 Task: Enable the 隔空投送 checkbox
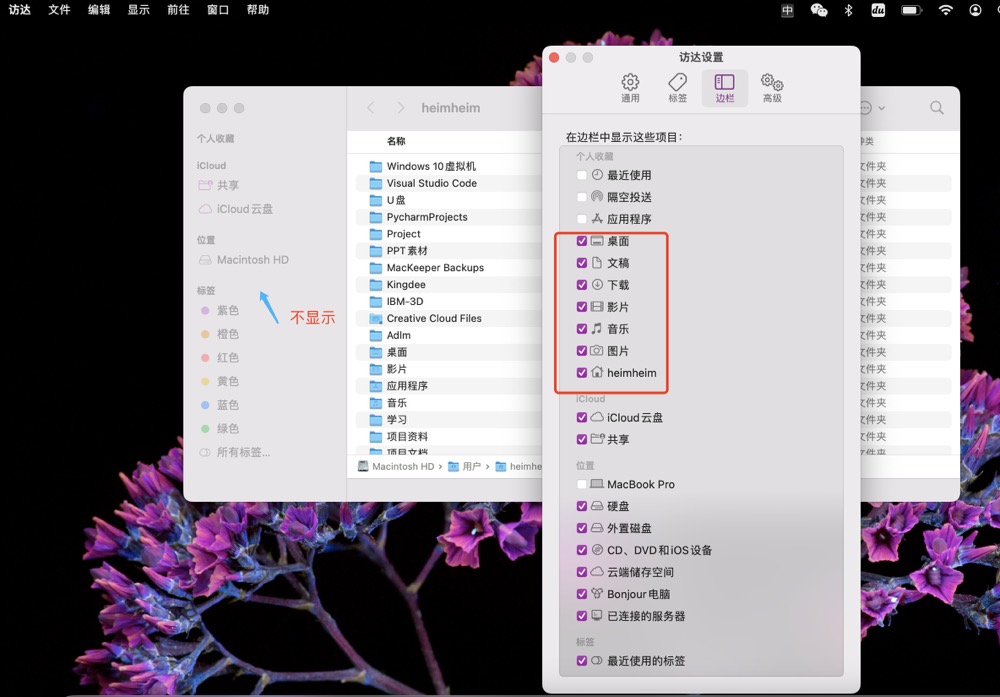pos(582,197)
